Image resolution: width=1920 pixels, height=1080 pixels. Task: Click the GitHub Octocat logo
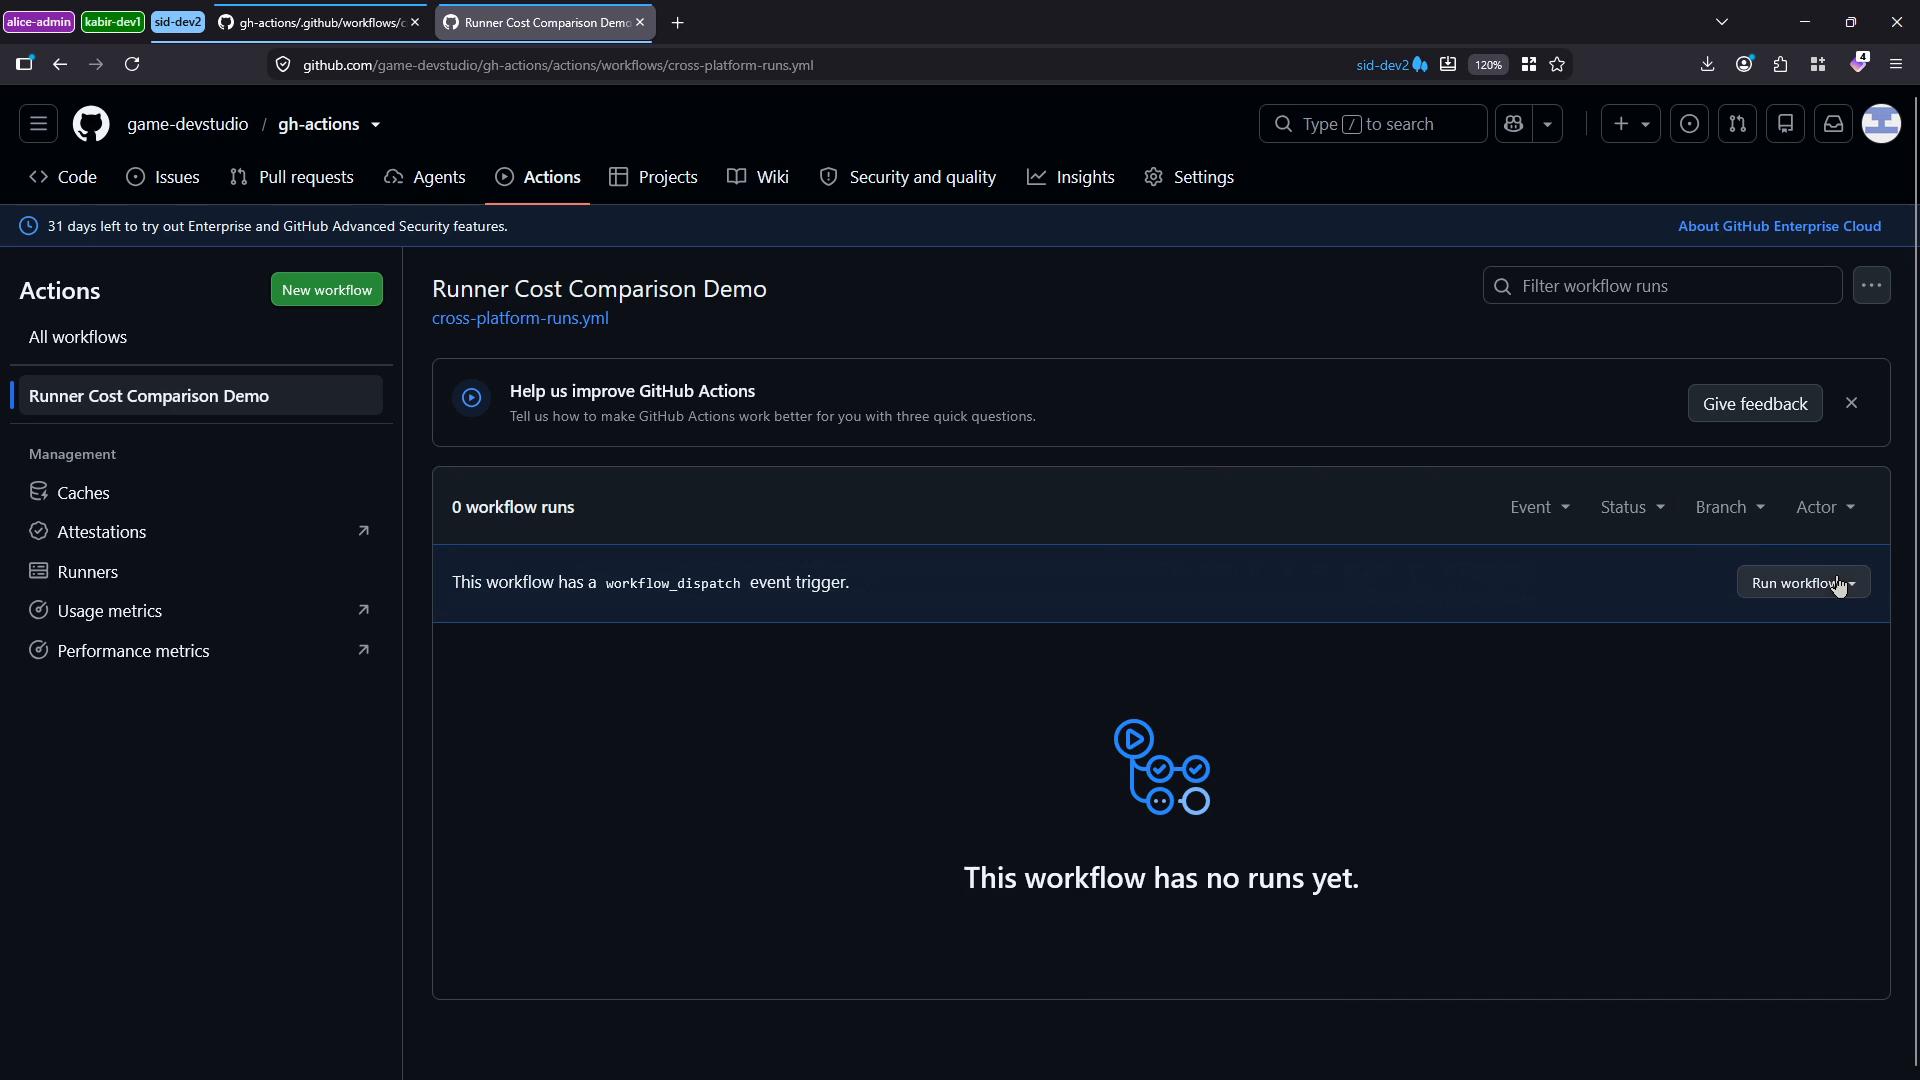tap(91, 124)
